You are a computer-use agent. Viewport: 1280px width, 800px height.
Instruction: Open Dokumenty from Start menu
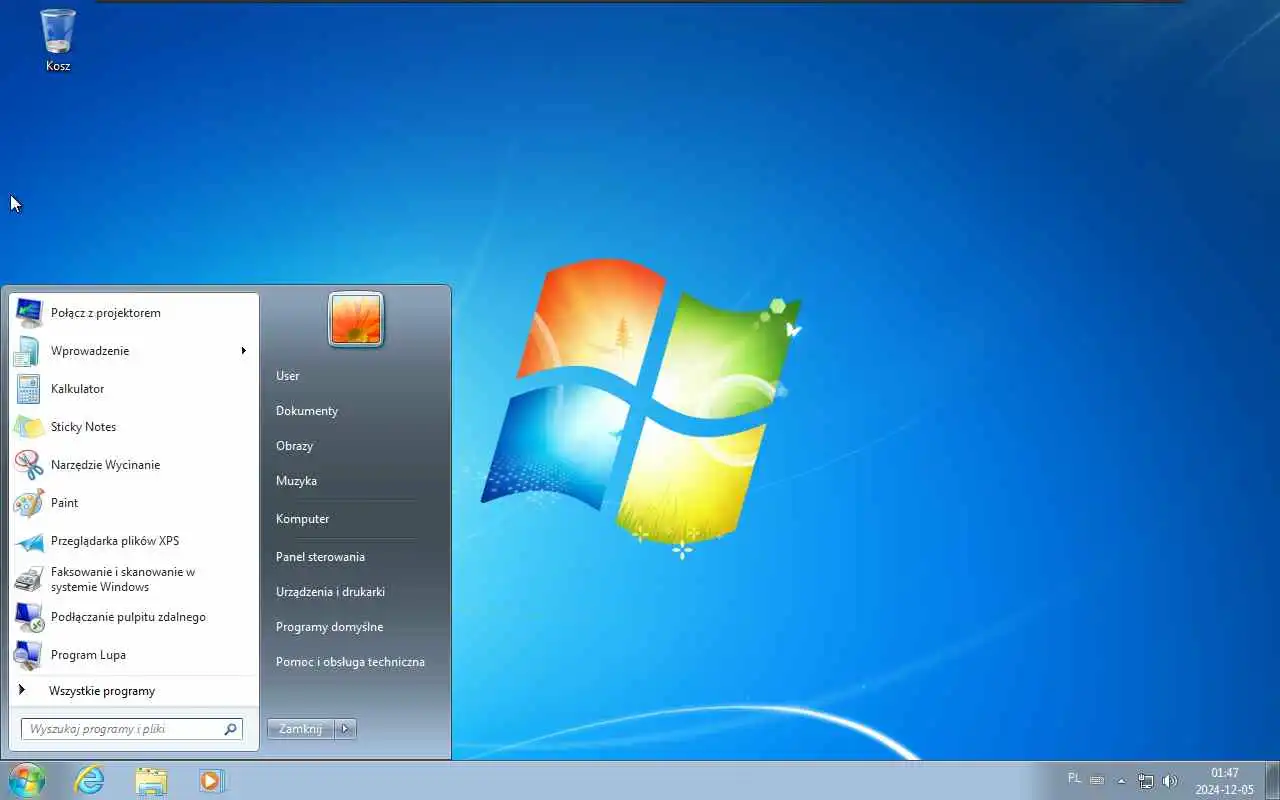(x=307, y=411)
